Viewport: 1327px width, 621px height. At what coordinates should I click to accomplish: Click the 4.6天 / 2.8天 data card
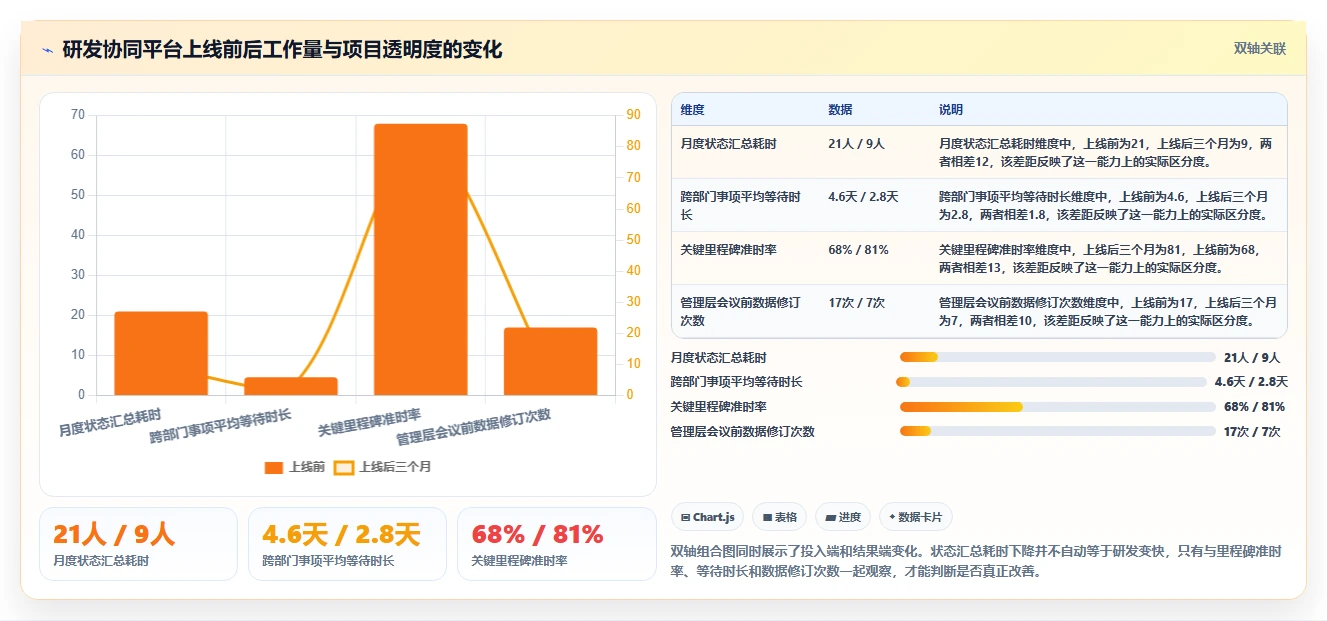(347, 544)
